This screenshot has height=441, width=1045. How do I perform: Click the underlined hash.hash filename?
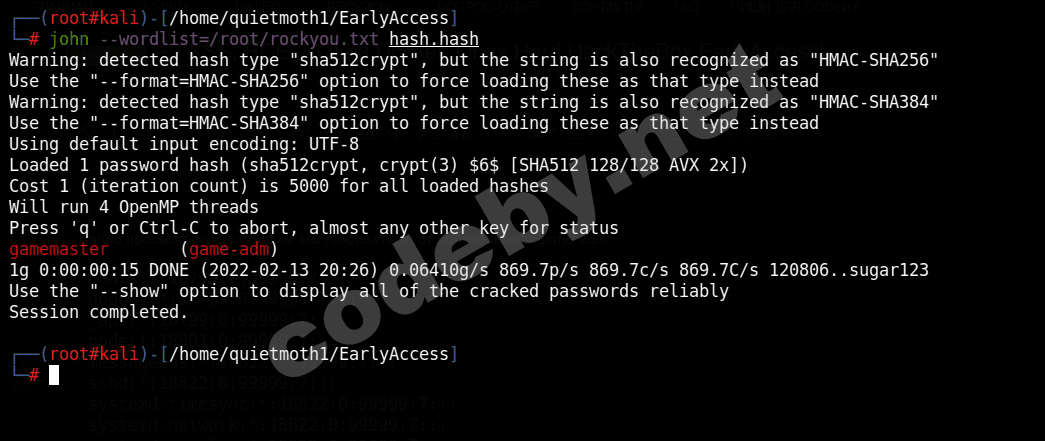(433, 39)
